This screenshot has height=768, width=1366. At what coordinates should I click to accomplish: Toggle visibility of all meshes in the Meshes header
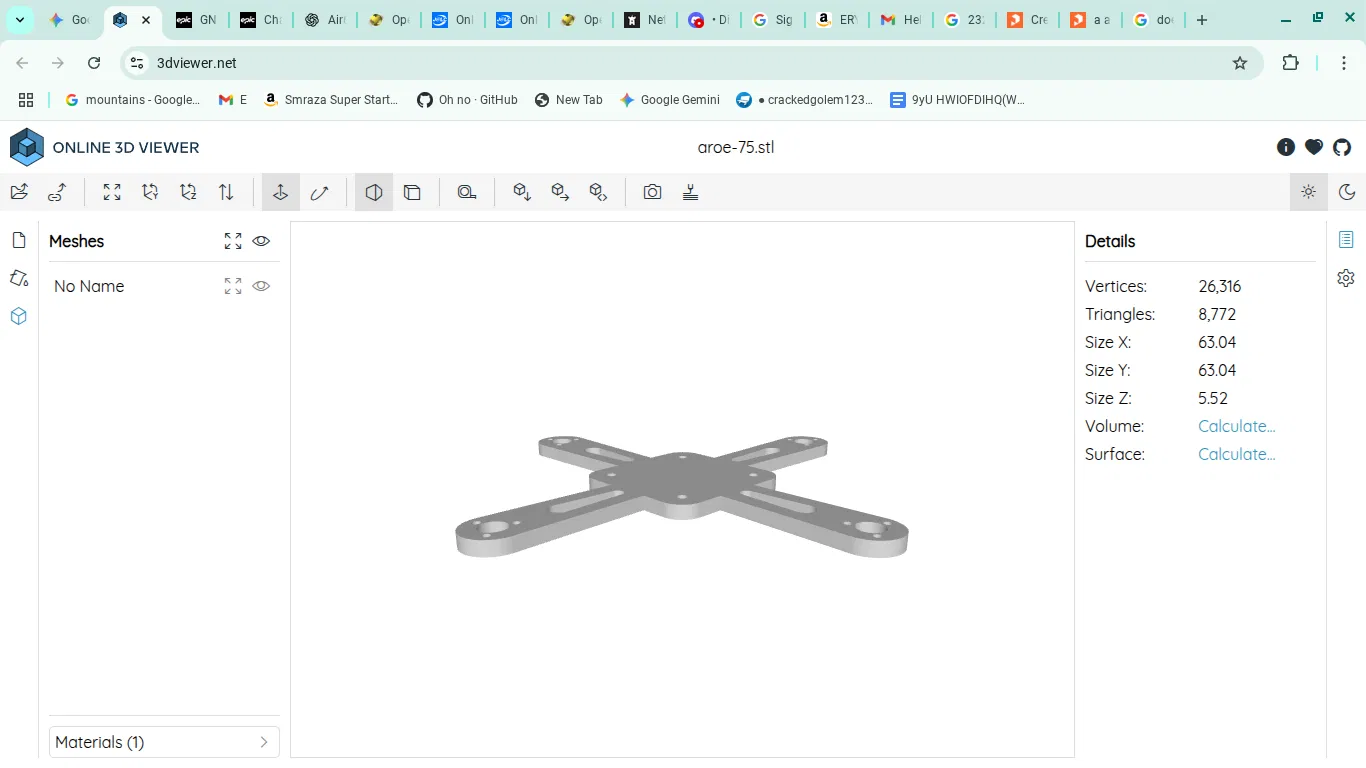click(261, 241)
